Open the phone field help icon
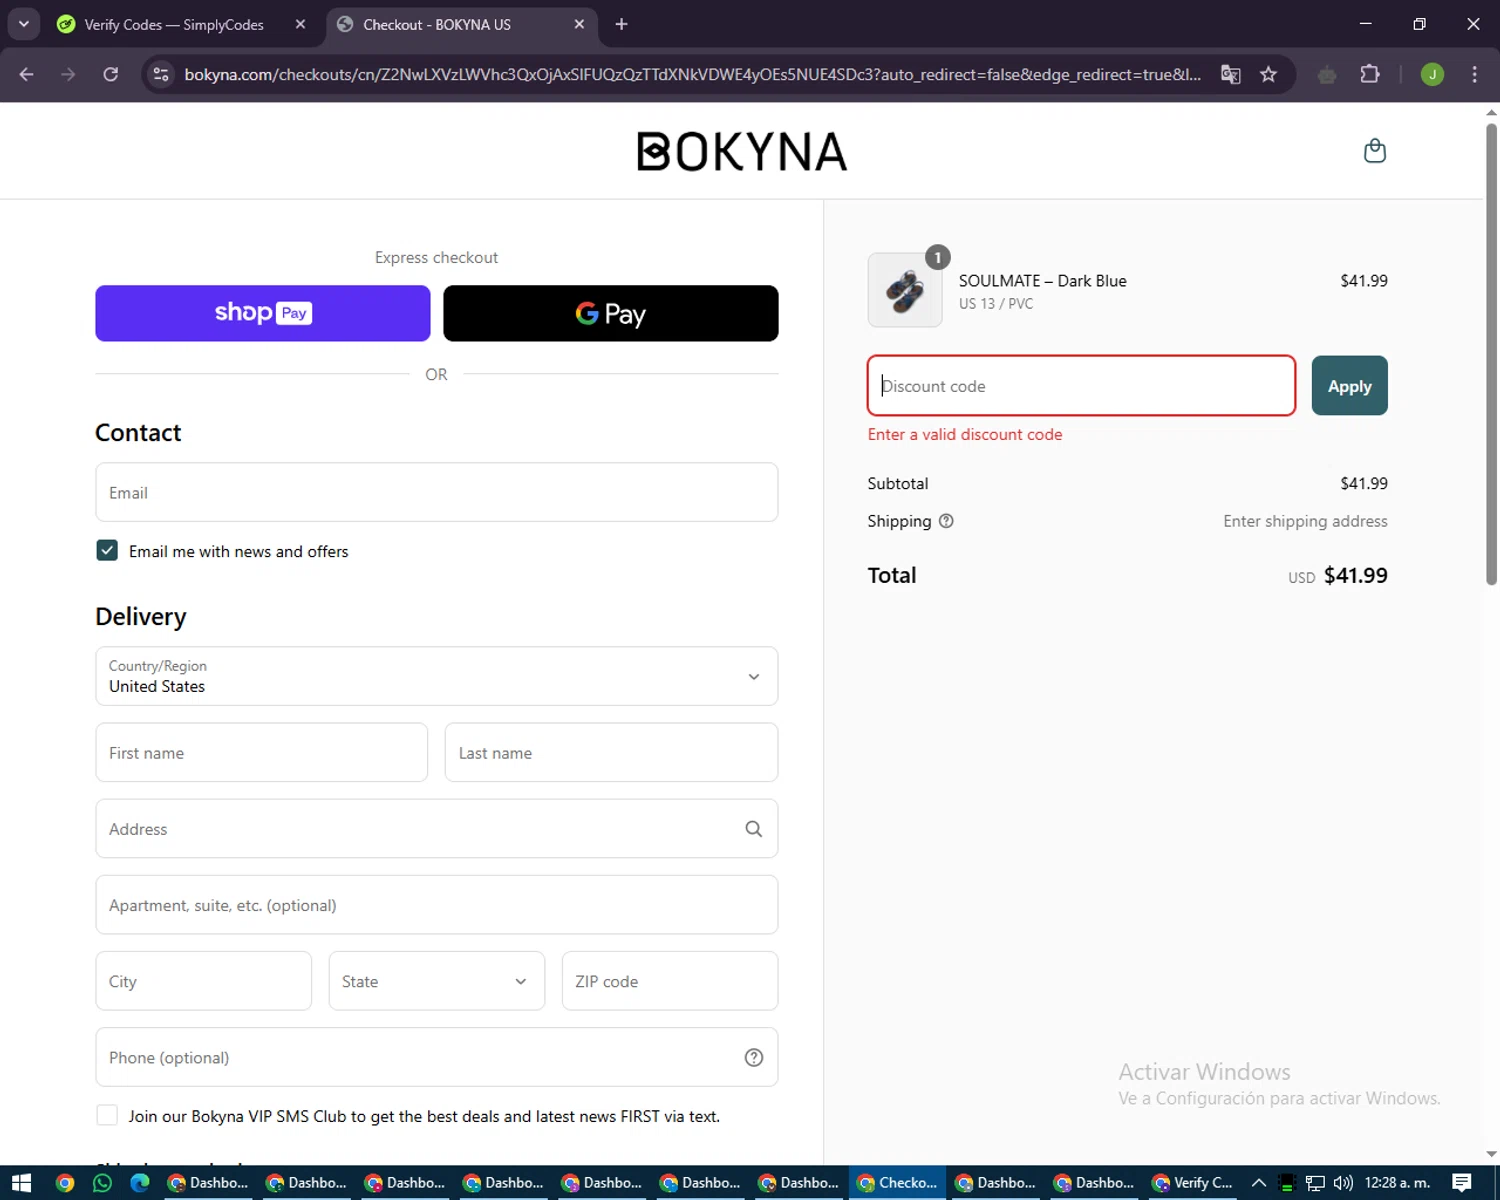Image resolution: width=1500 pixels, height=1200 pixels. (x=754, y=1058)
